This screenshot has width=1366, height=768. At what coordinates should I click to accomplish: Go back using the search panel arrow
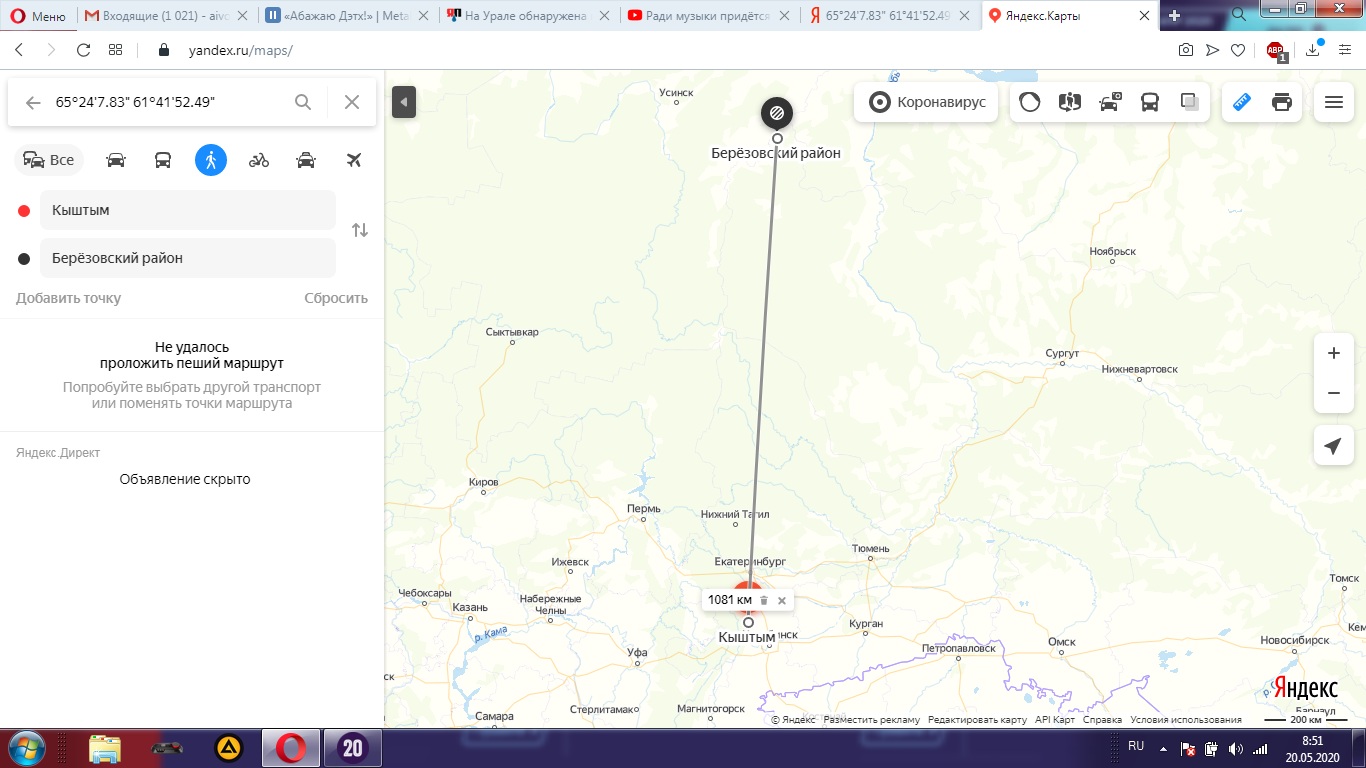point(33,102)
